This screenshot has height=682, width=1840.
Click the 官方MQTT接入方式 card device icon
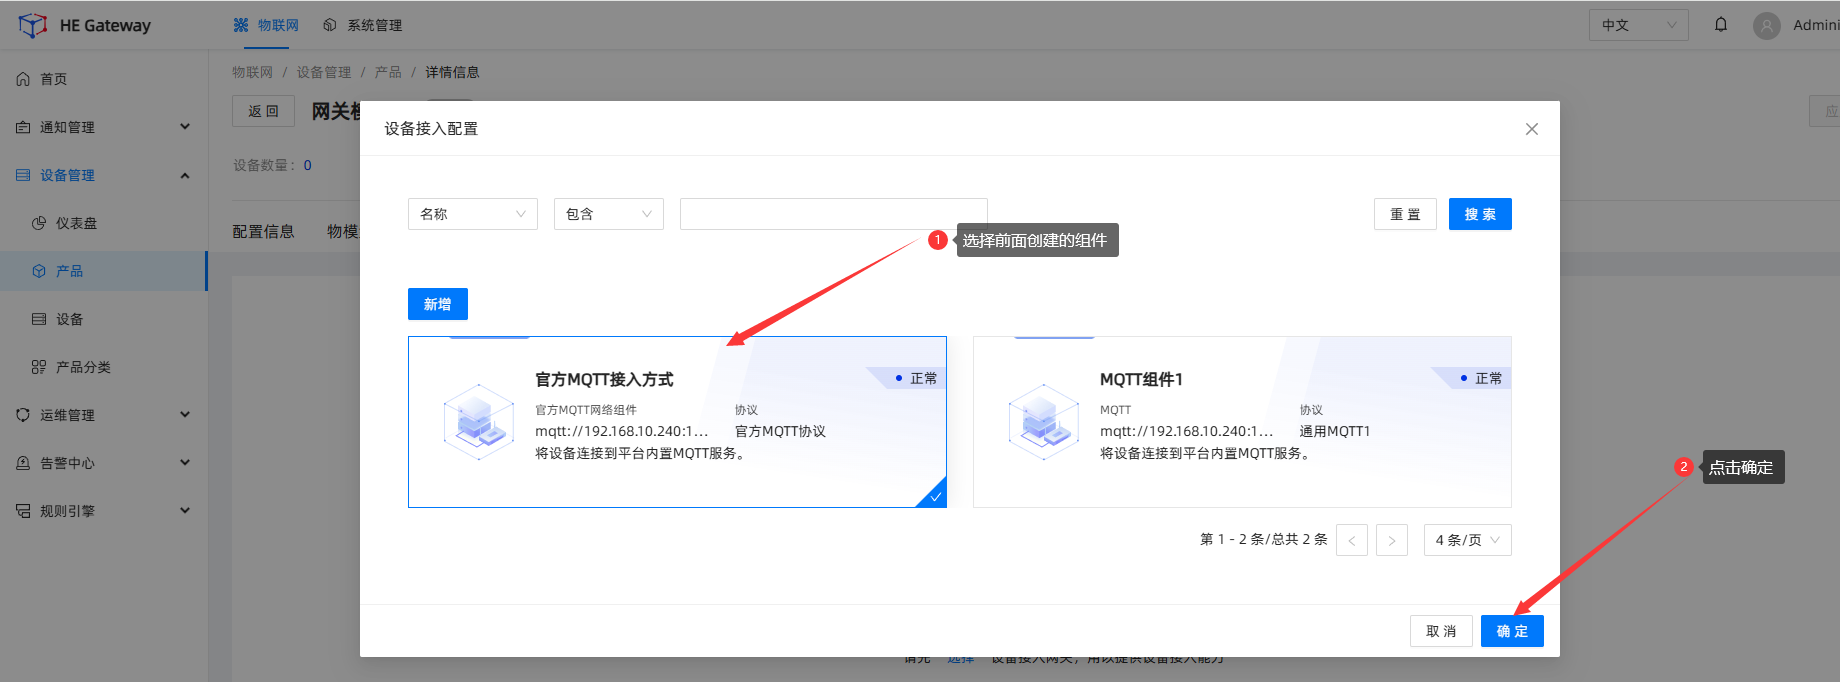(x=479, y=421)
